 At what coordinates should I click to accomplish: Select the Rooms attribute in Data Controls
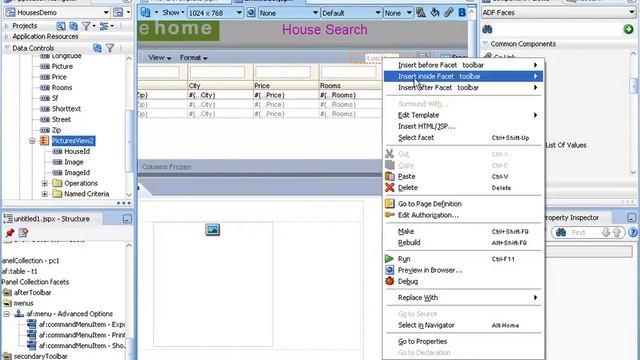point(62,87)
